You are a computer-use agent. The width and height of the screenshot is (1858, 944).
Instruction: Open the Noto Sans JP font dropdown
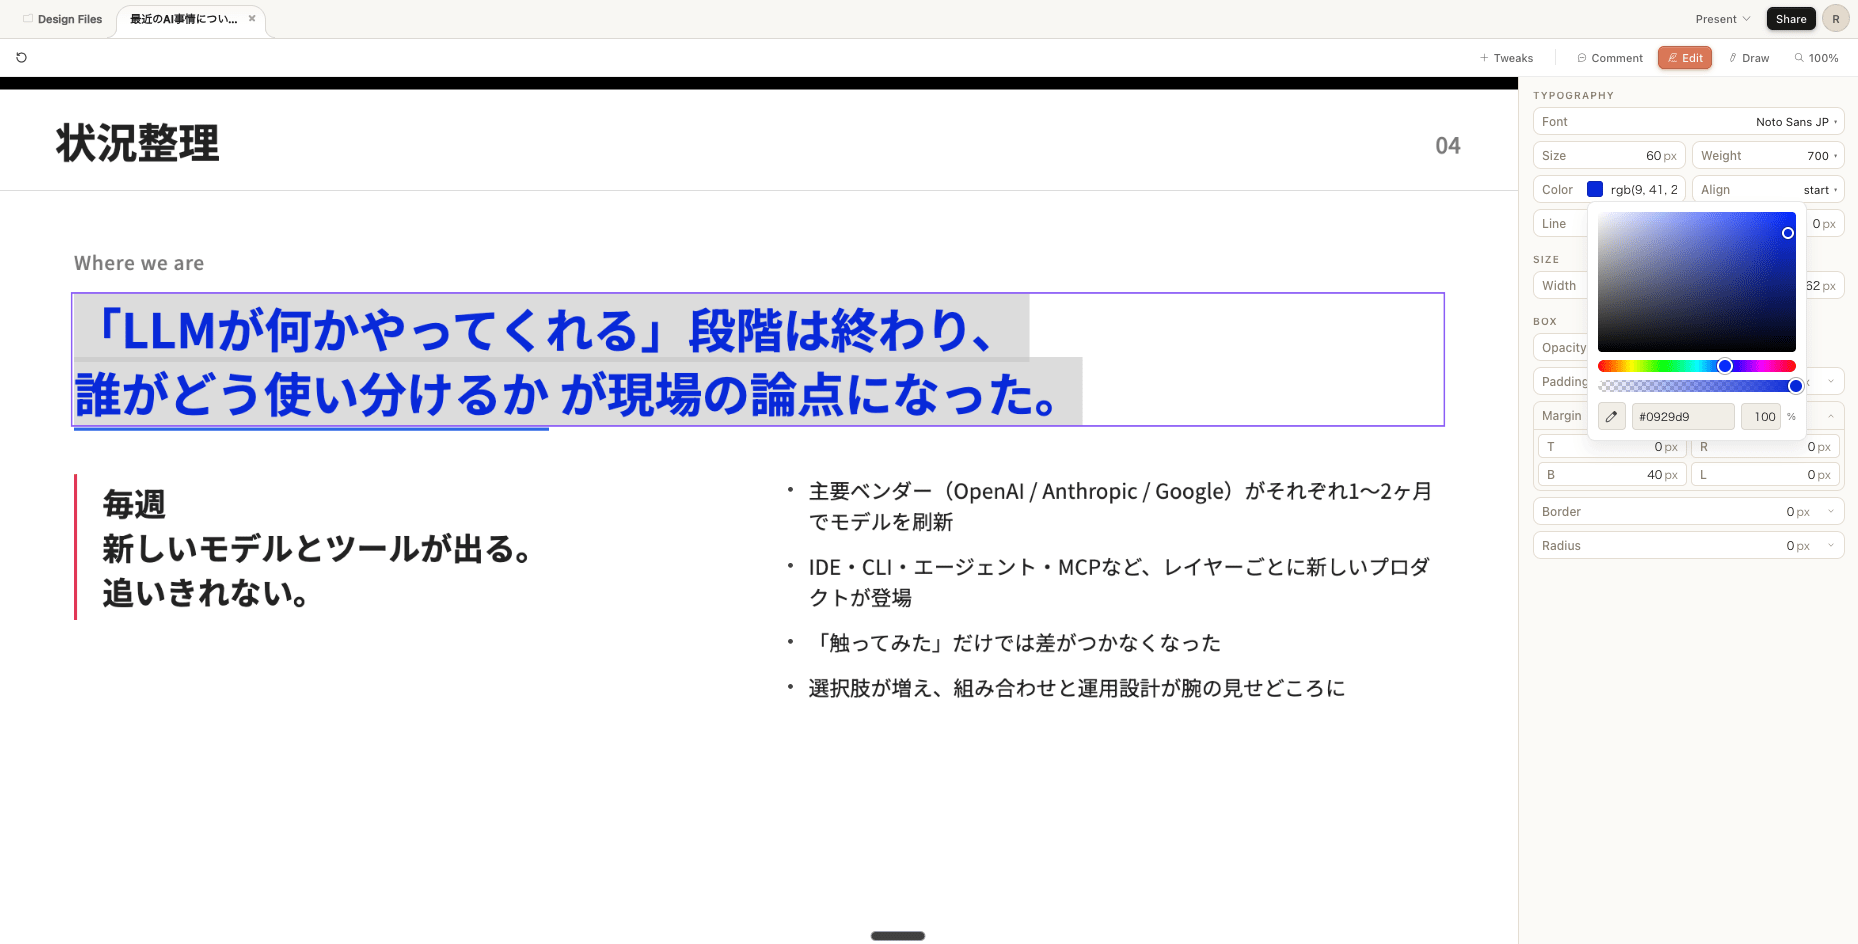[x=1795, y=121]
